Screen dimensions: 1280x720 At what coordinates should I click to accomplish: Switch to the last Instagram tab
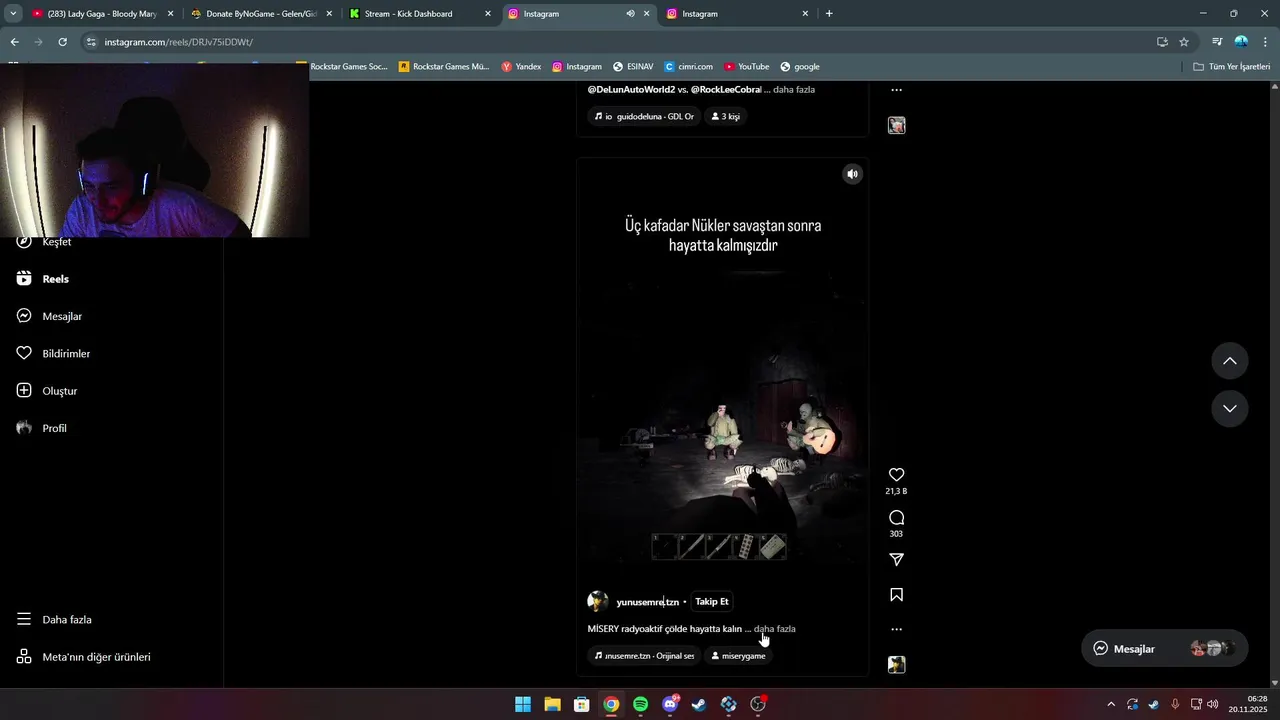736,14
